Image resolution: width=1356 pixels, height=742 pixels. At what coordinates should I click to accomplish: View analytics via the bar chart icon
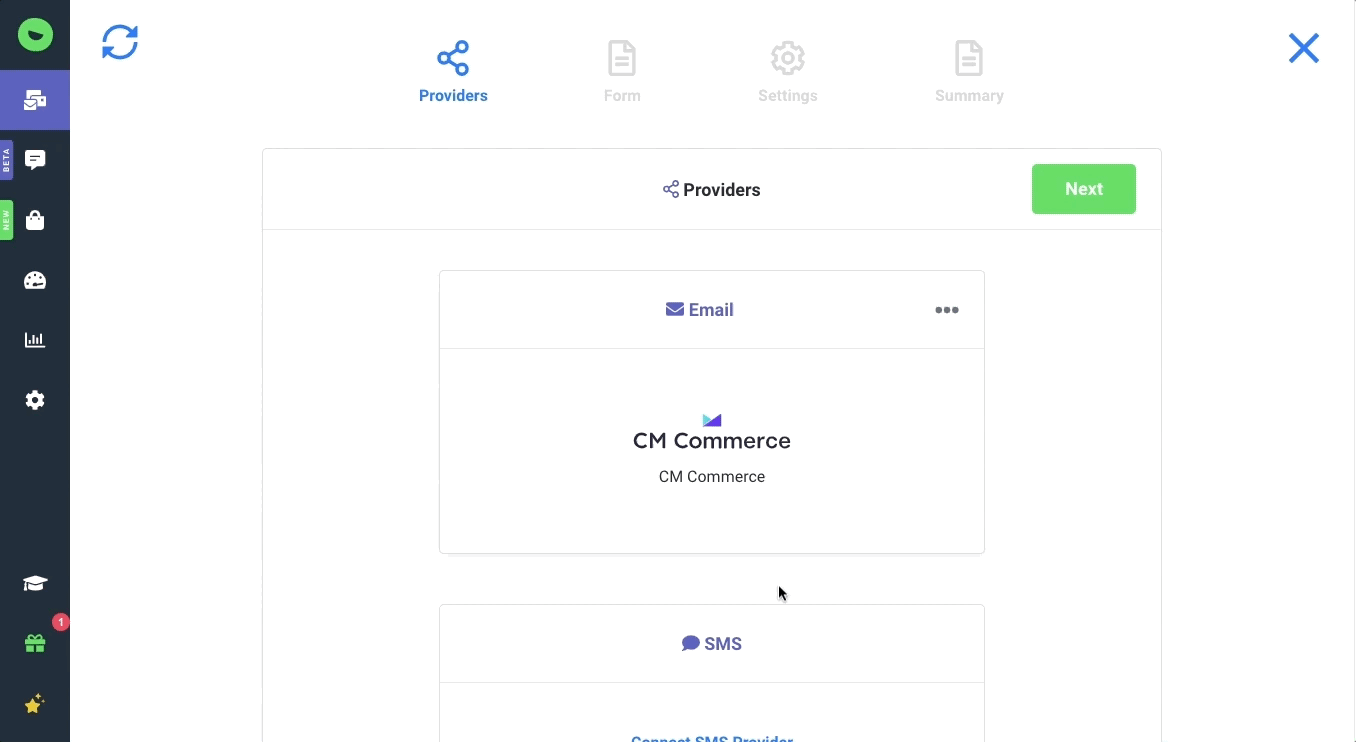pyautogui.click(x=35, y=340)
